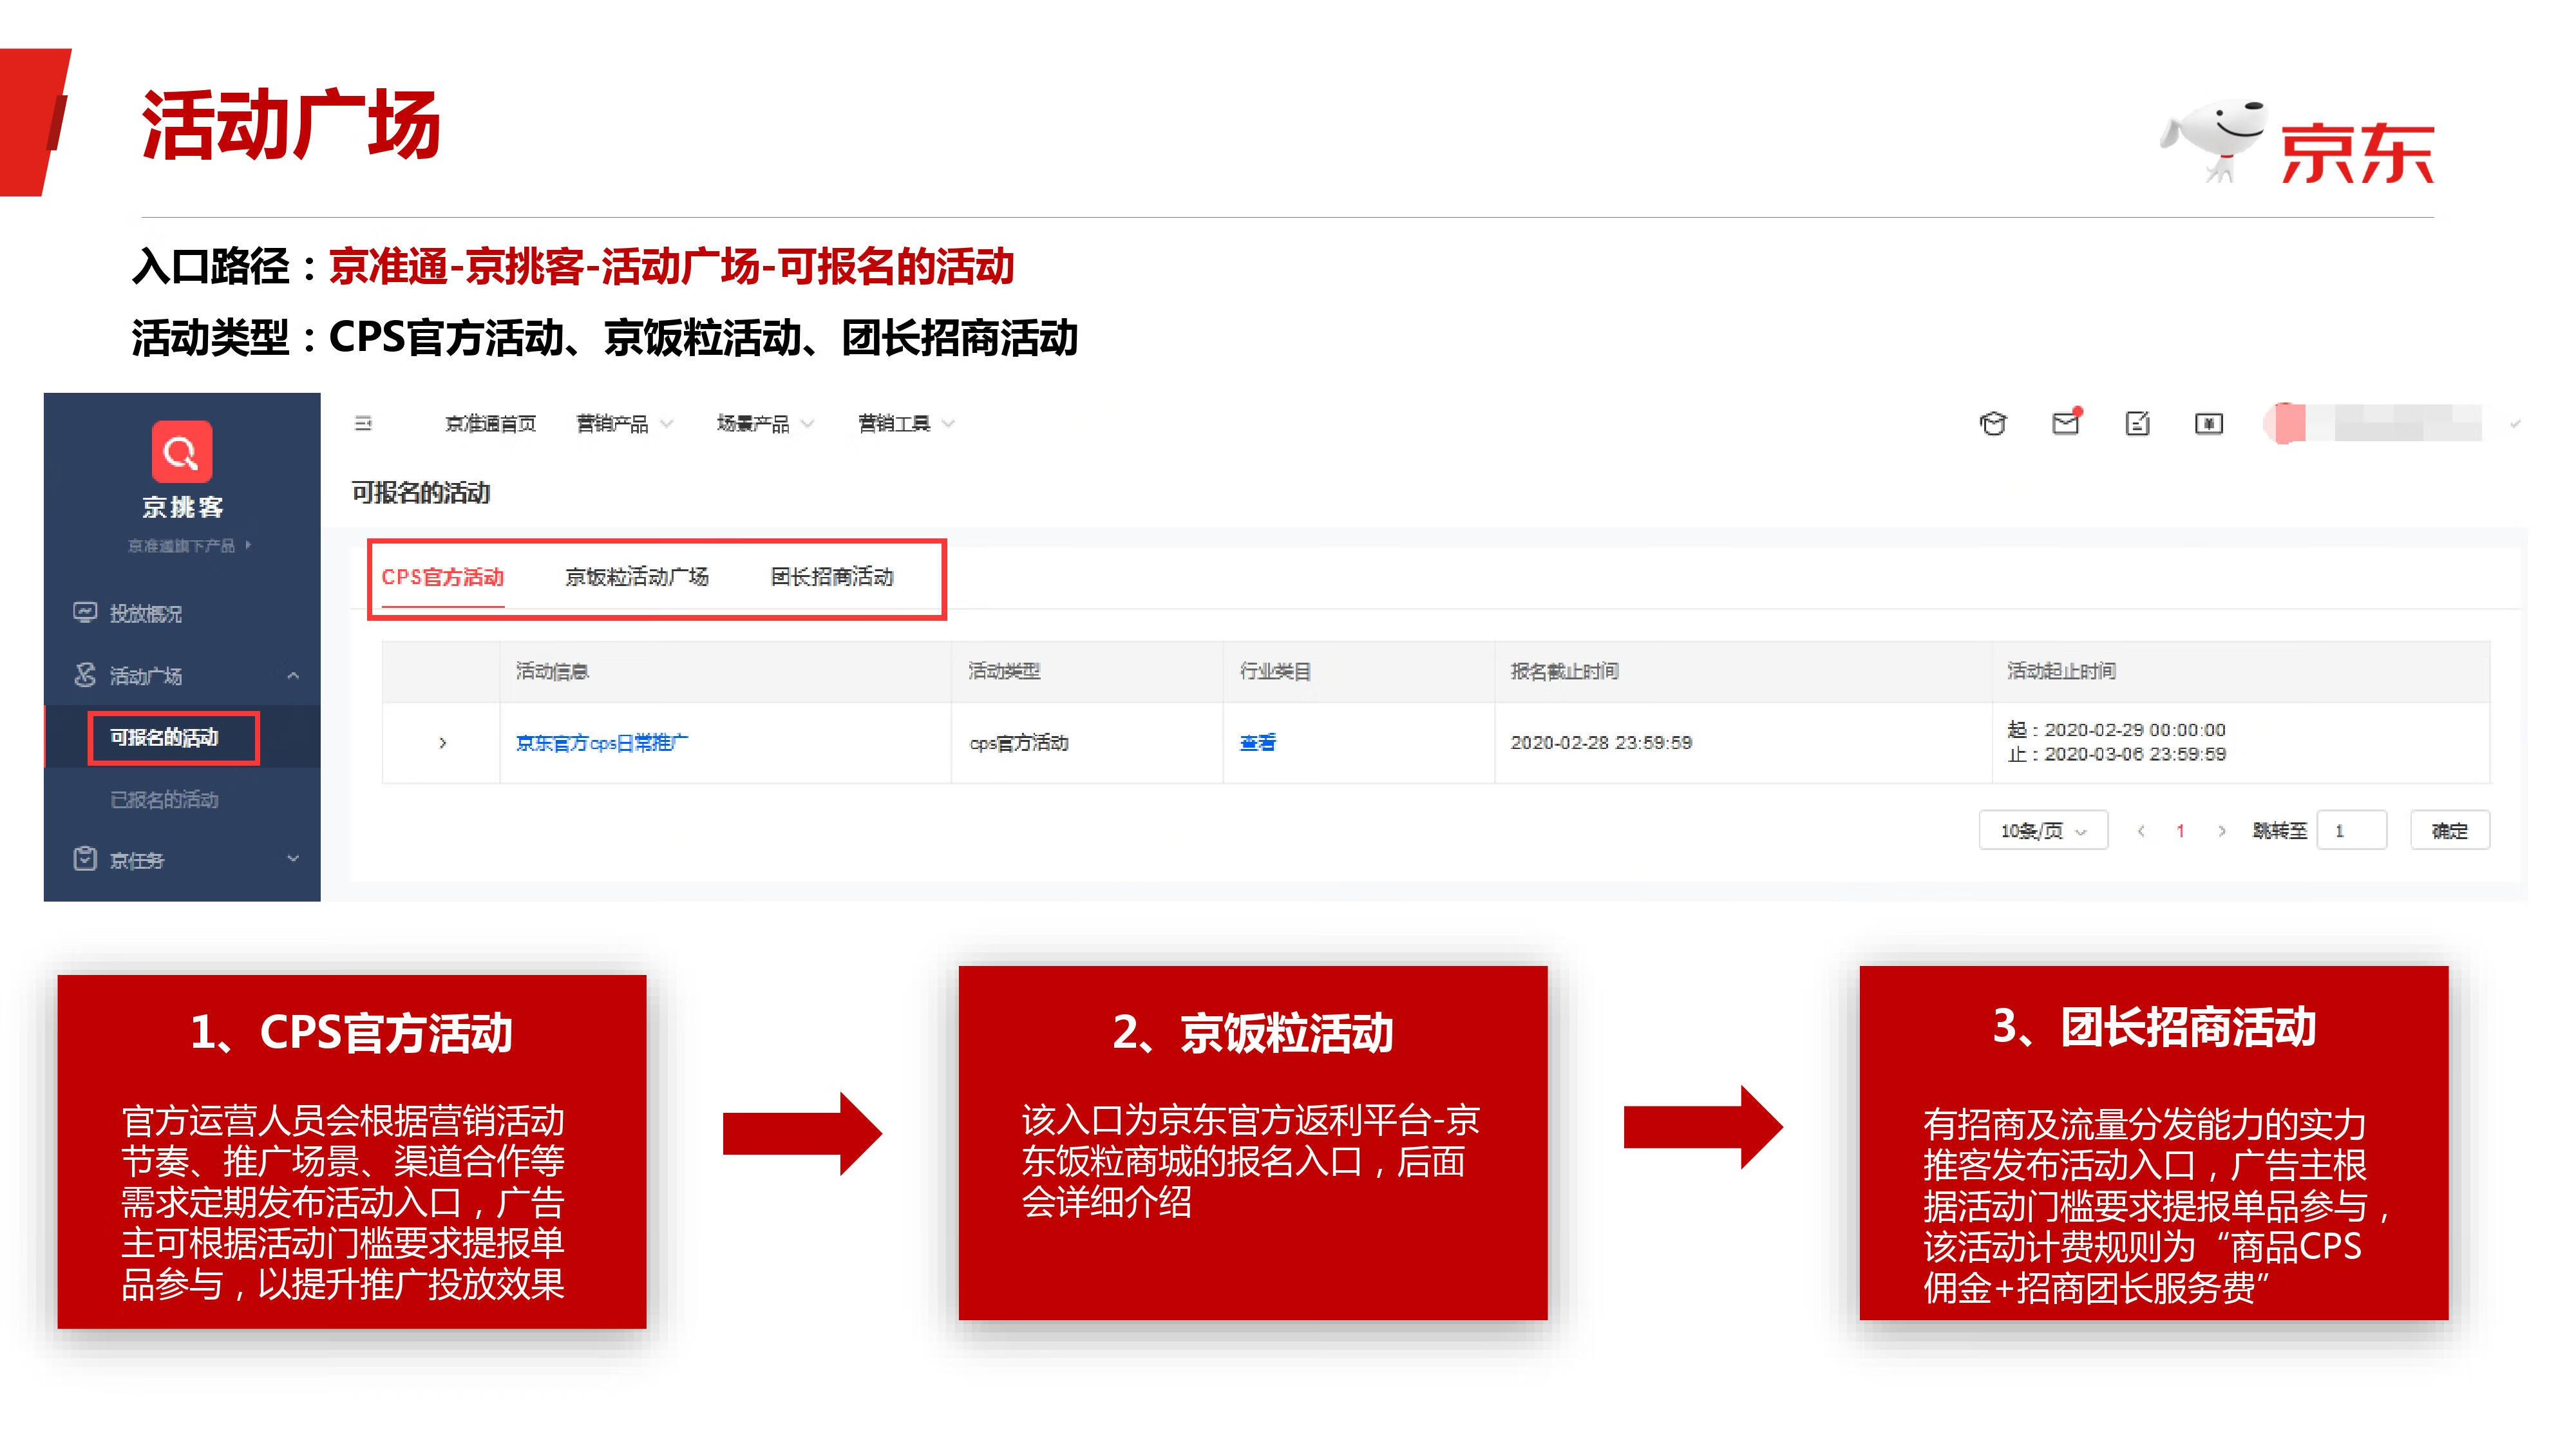The image size is (2576, 1449).
Task: Click 京准通旗下产品 arrow link
Action: click(190, 546)
